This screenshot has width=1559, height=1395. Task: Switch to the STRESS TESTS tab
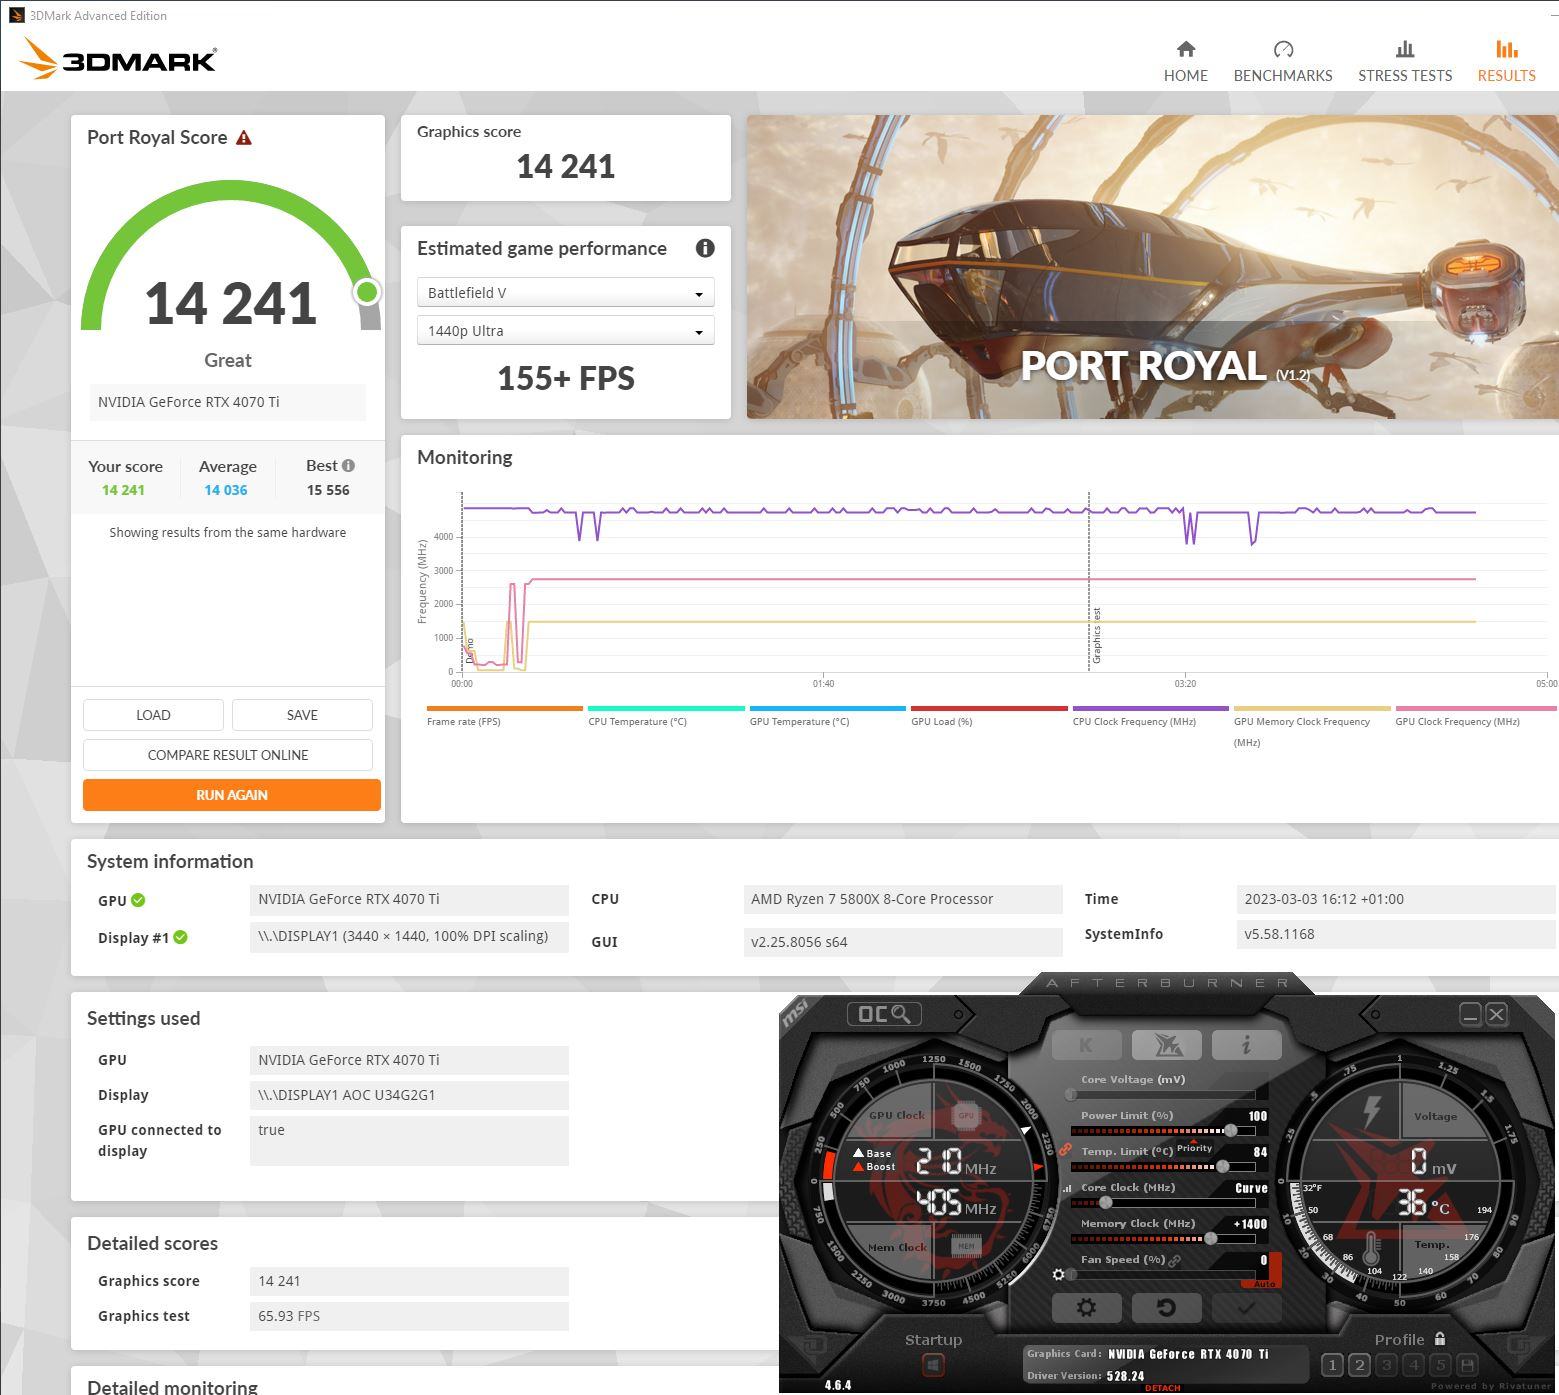coord(1404,62)
